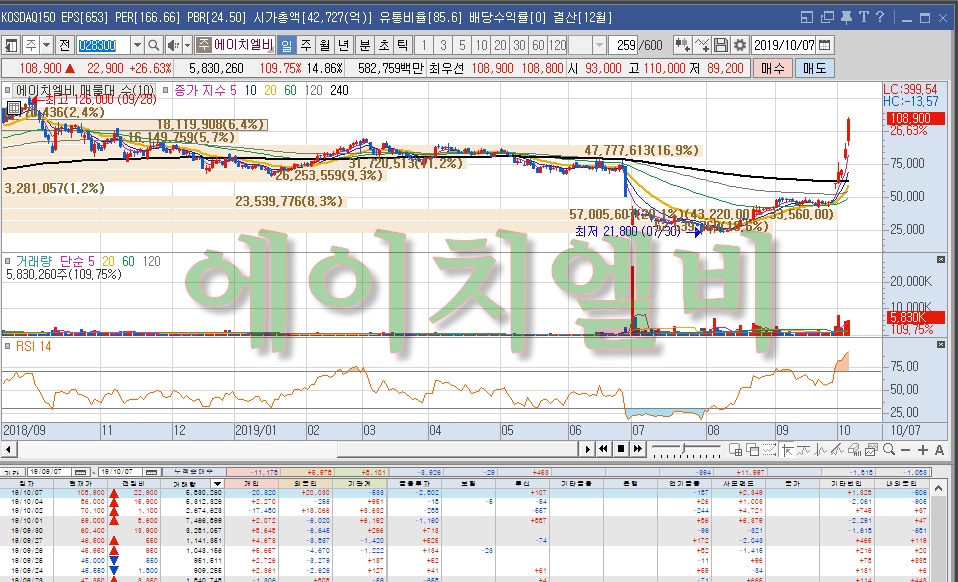Click the overlapping windows layout icon
The height and width of the screenshot is (582, 958).
tap(753, 450)
